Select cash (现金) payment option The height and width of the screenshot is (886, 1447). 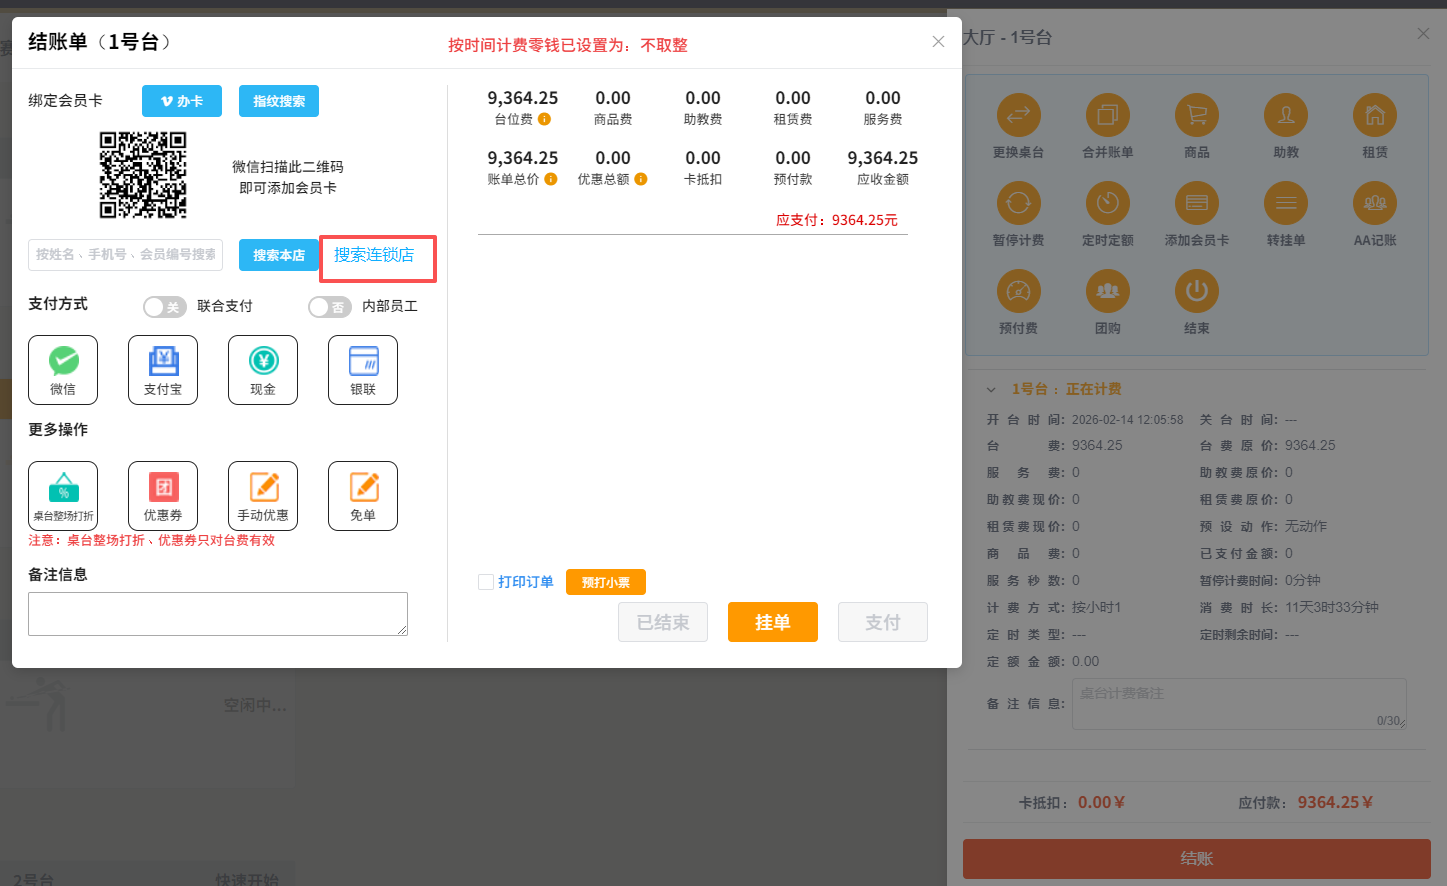(263, 369)
